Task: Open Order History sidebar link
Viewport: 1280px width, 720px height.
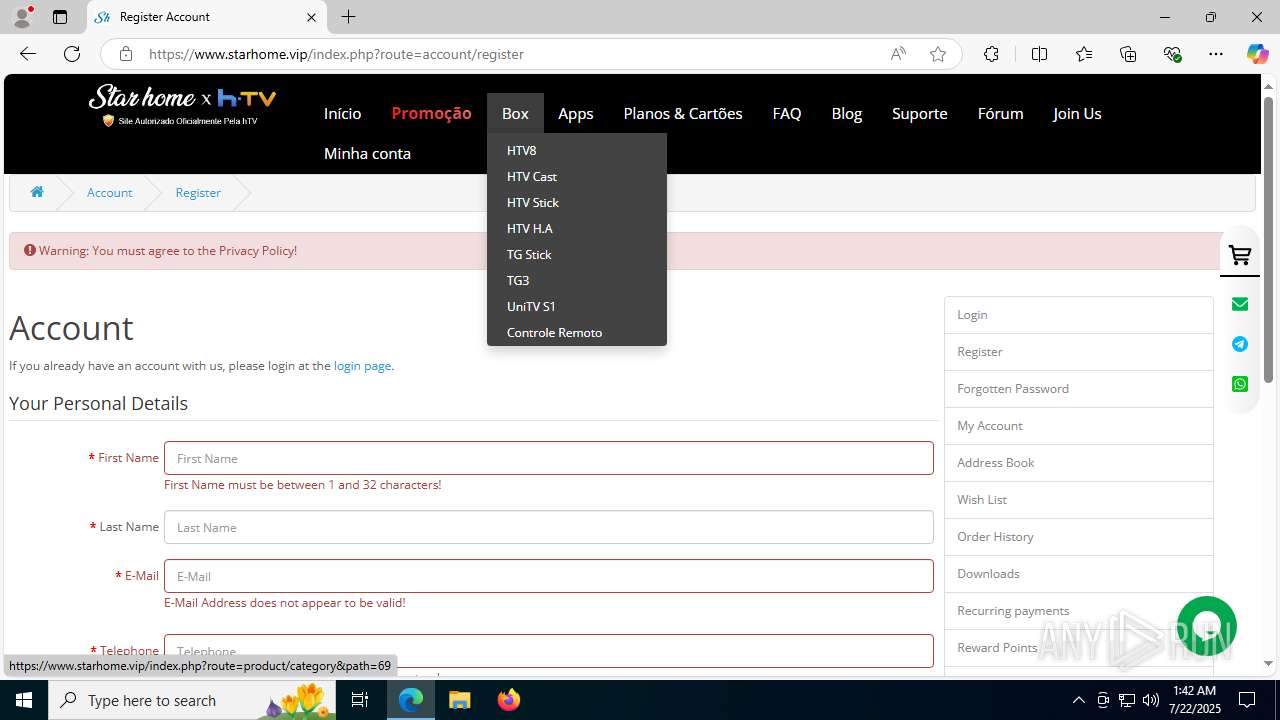Action: pos(1079,536)
